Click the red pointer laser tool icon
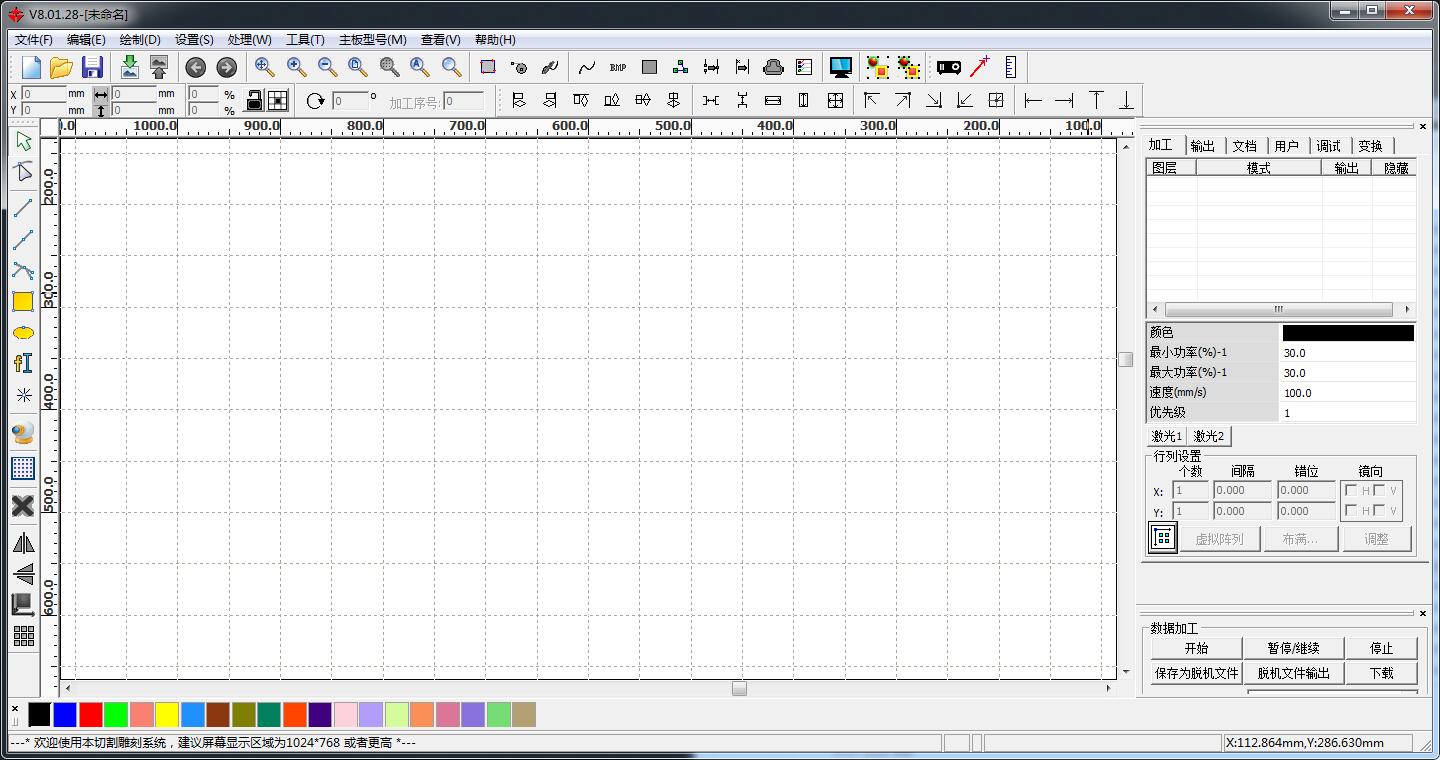The height and width of the screenshot is (760, 1440). [980, 67]
